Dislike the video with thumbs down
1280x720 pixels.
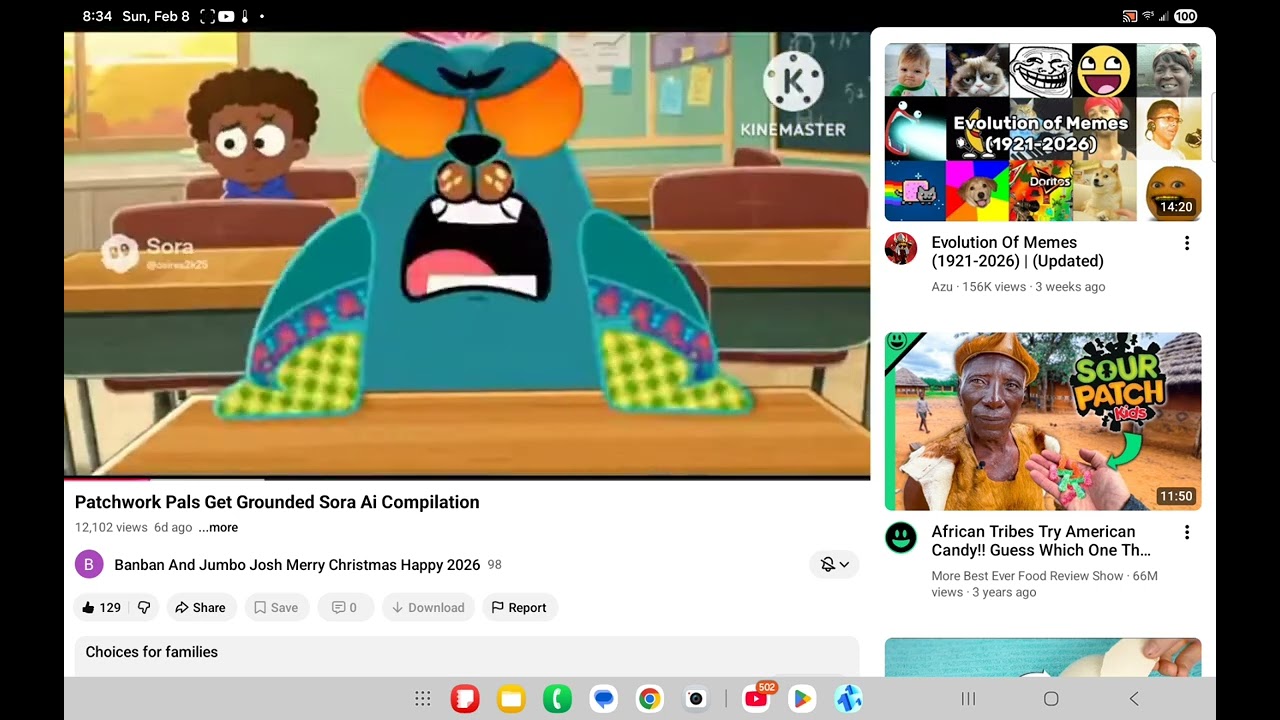click(x=144, y=607)
